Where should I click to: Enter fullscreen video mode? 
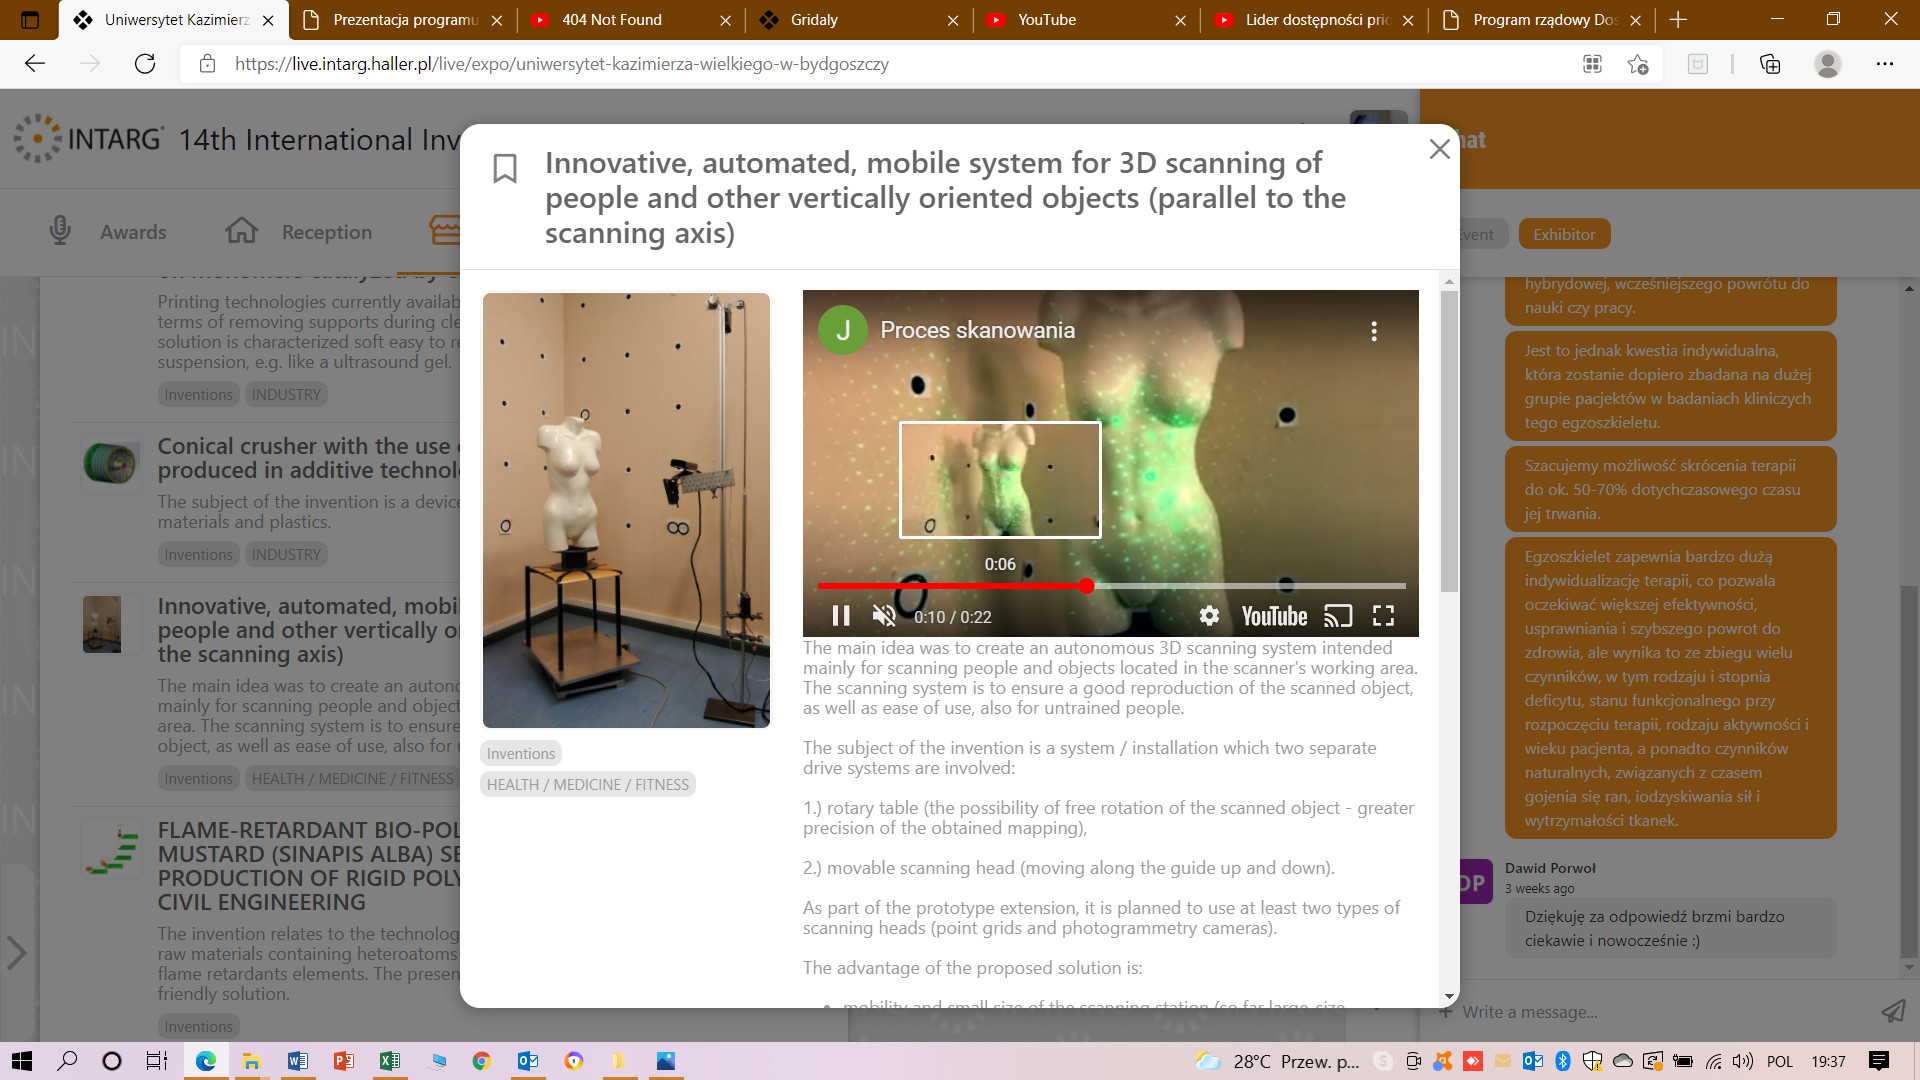click(x=1383, y=616)
